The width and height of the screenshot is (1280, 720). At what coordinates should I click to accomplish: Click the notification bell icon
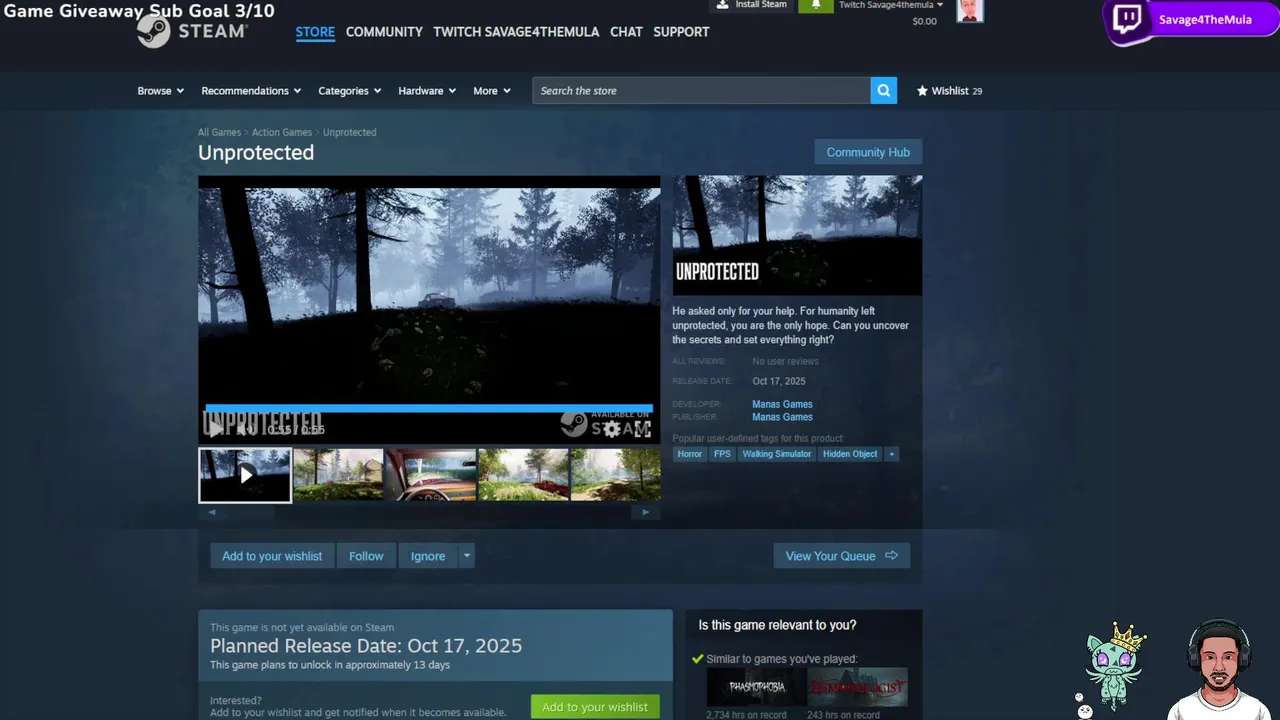click(815, 5)
